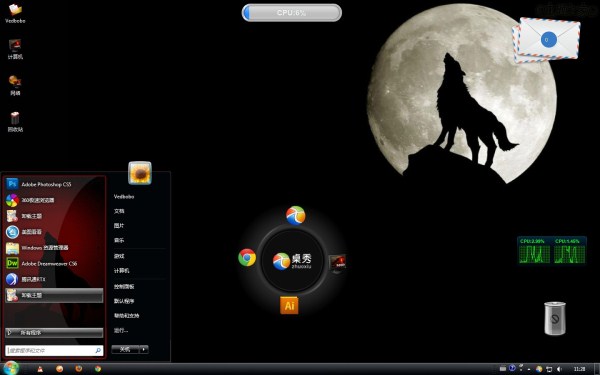Open the Illustrator Ai icon in circular dock
This screenshot has height=375, width=600.
[289, 305]
